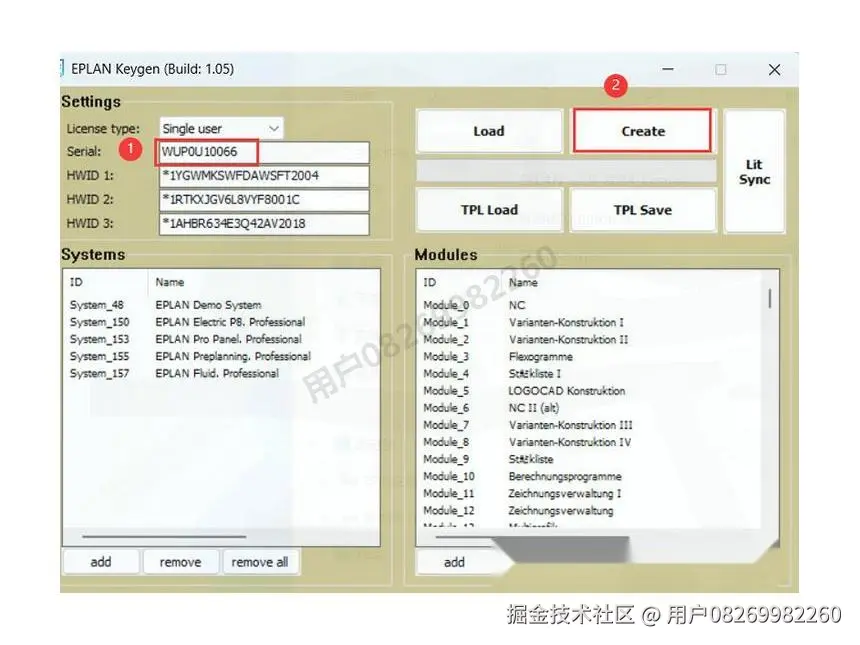Viewport: 860px width, 645px height.
Task: Select System_153 EPLAN Pro Panel row
Action: (x=222, y=339)
